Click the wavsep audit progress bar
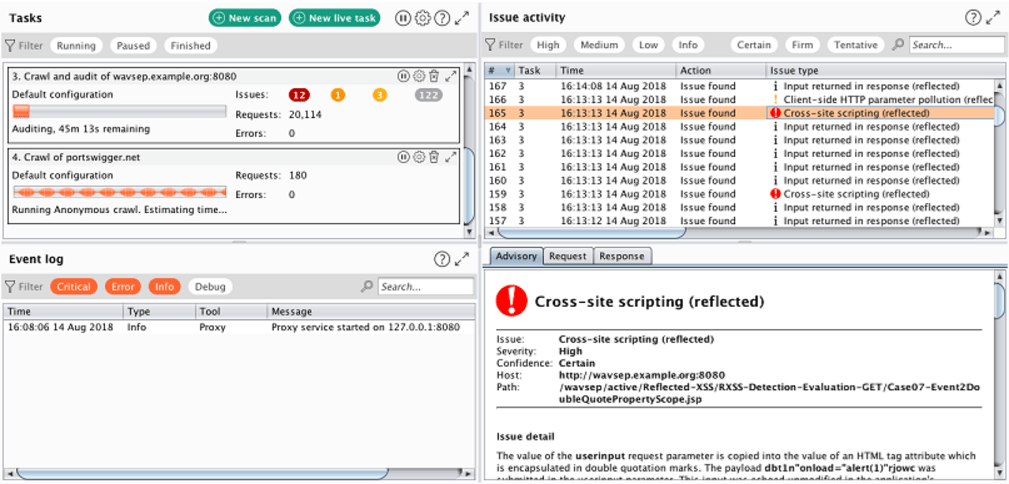Image resolution: width=1009 pixels, height=484 pixels. (x=119, y=111)
